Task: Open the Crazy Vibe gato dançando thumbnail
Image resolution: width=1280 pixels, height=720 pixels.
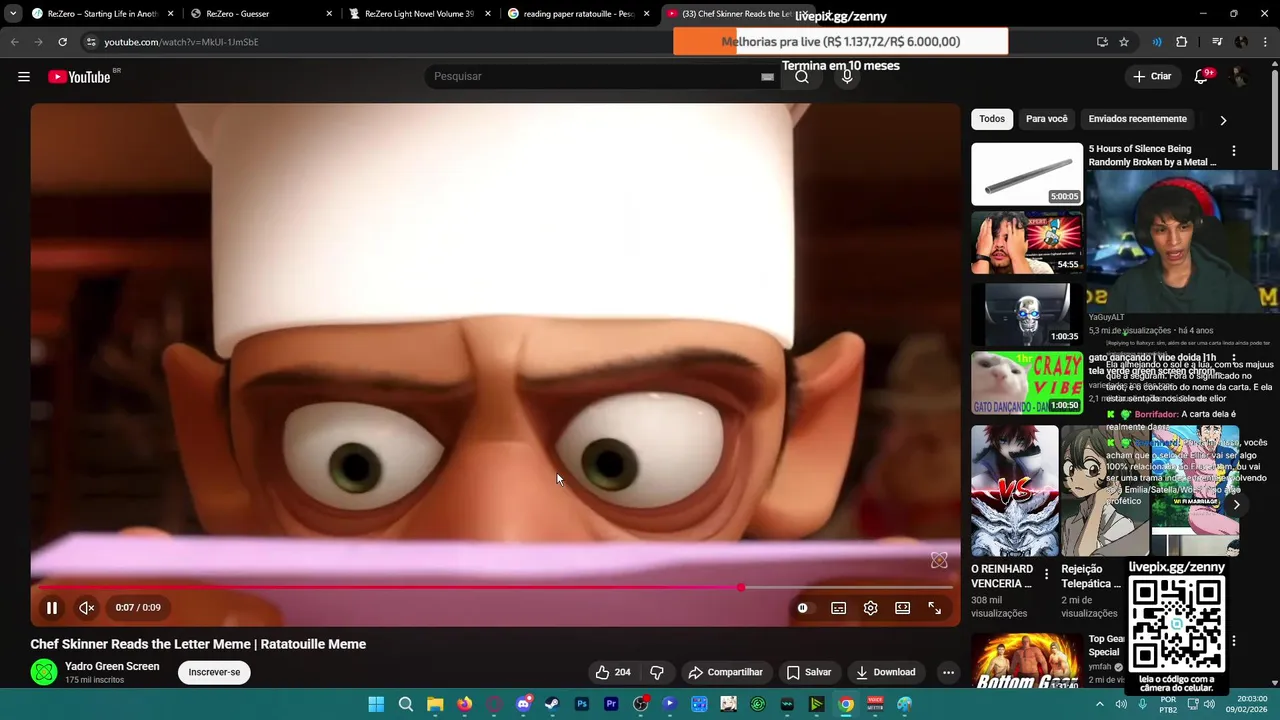Action: [1027, 382]
